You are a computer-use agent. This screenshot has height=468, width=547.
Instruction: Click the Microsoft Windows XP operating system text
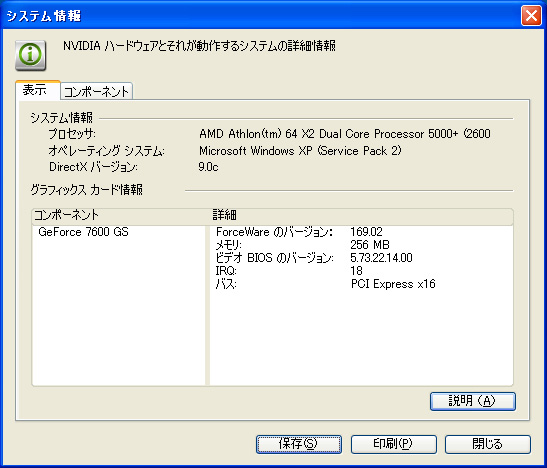[300, 151]
